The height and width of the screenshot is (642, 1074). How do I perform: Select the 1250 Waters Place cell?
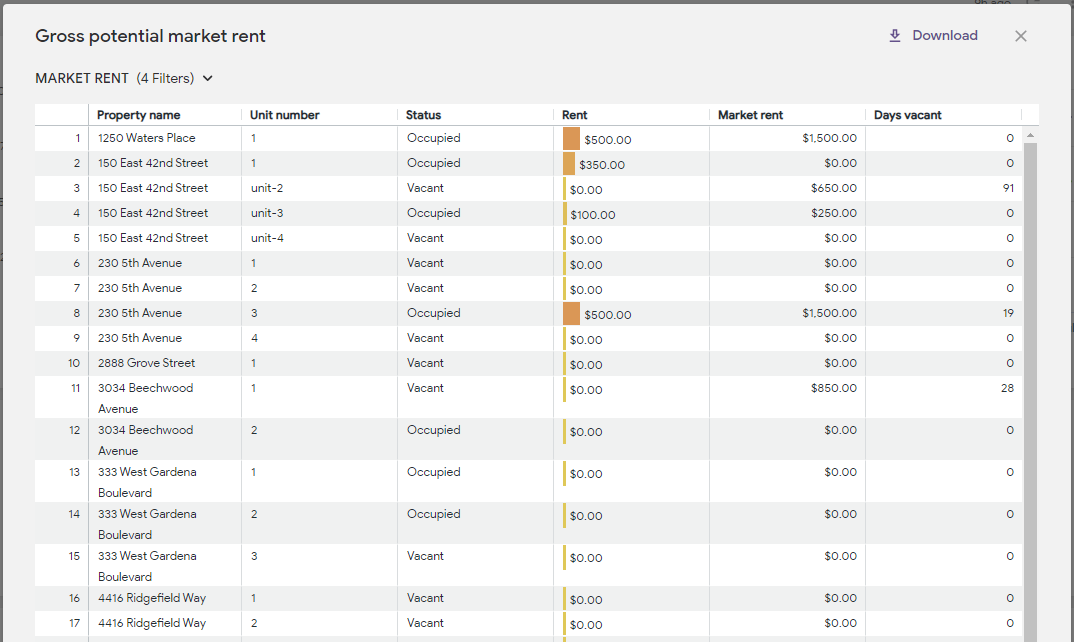click(x=164, y=138)
